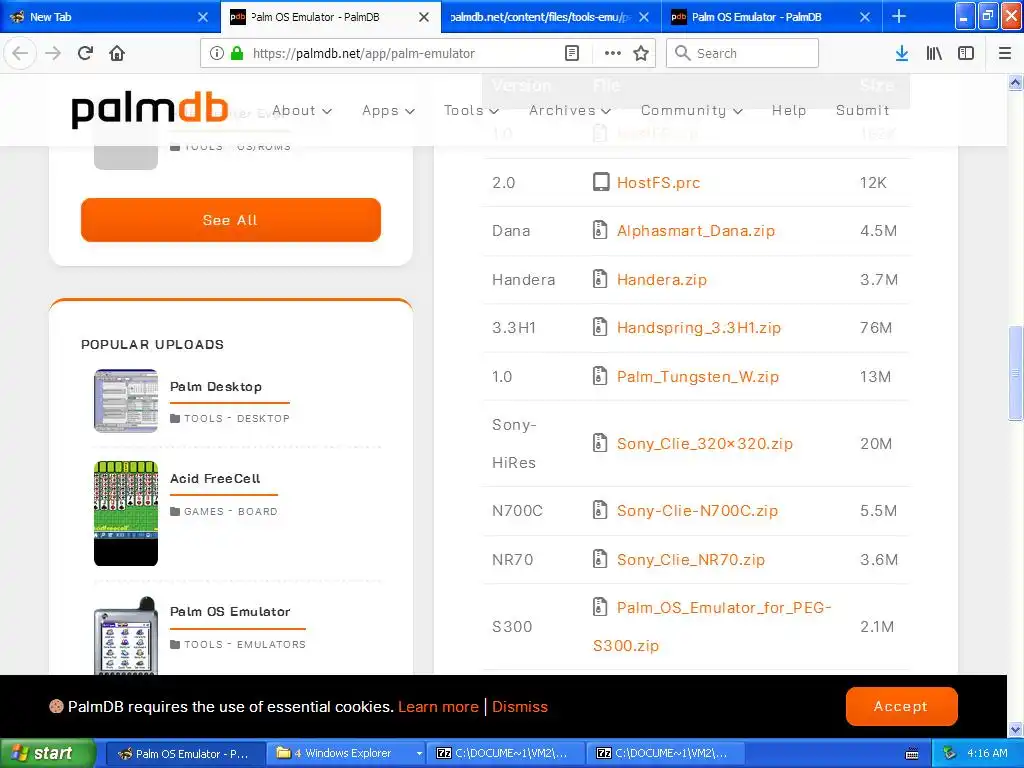Click the scrollbar up arrow
Viewport: 1024px width, 768px height.
tap(1015, 82)
